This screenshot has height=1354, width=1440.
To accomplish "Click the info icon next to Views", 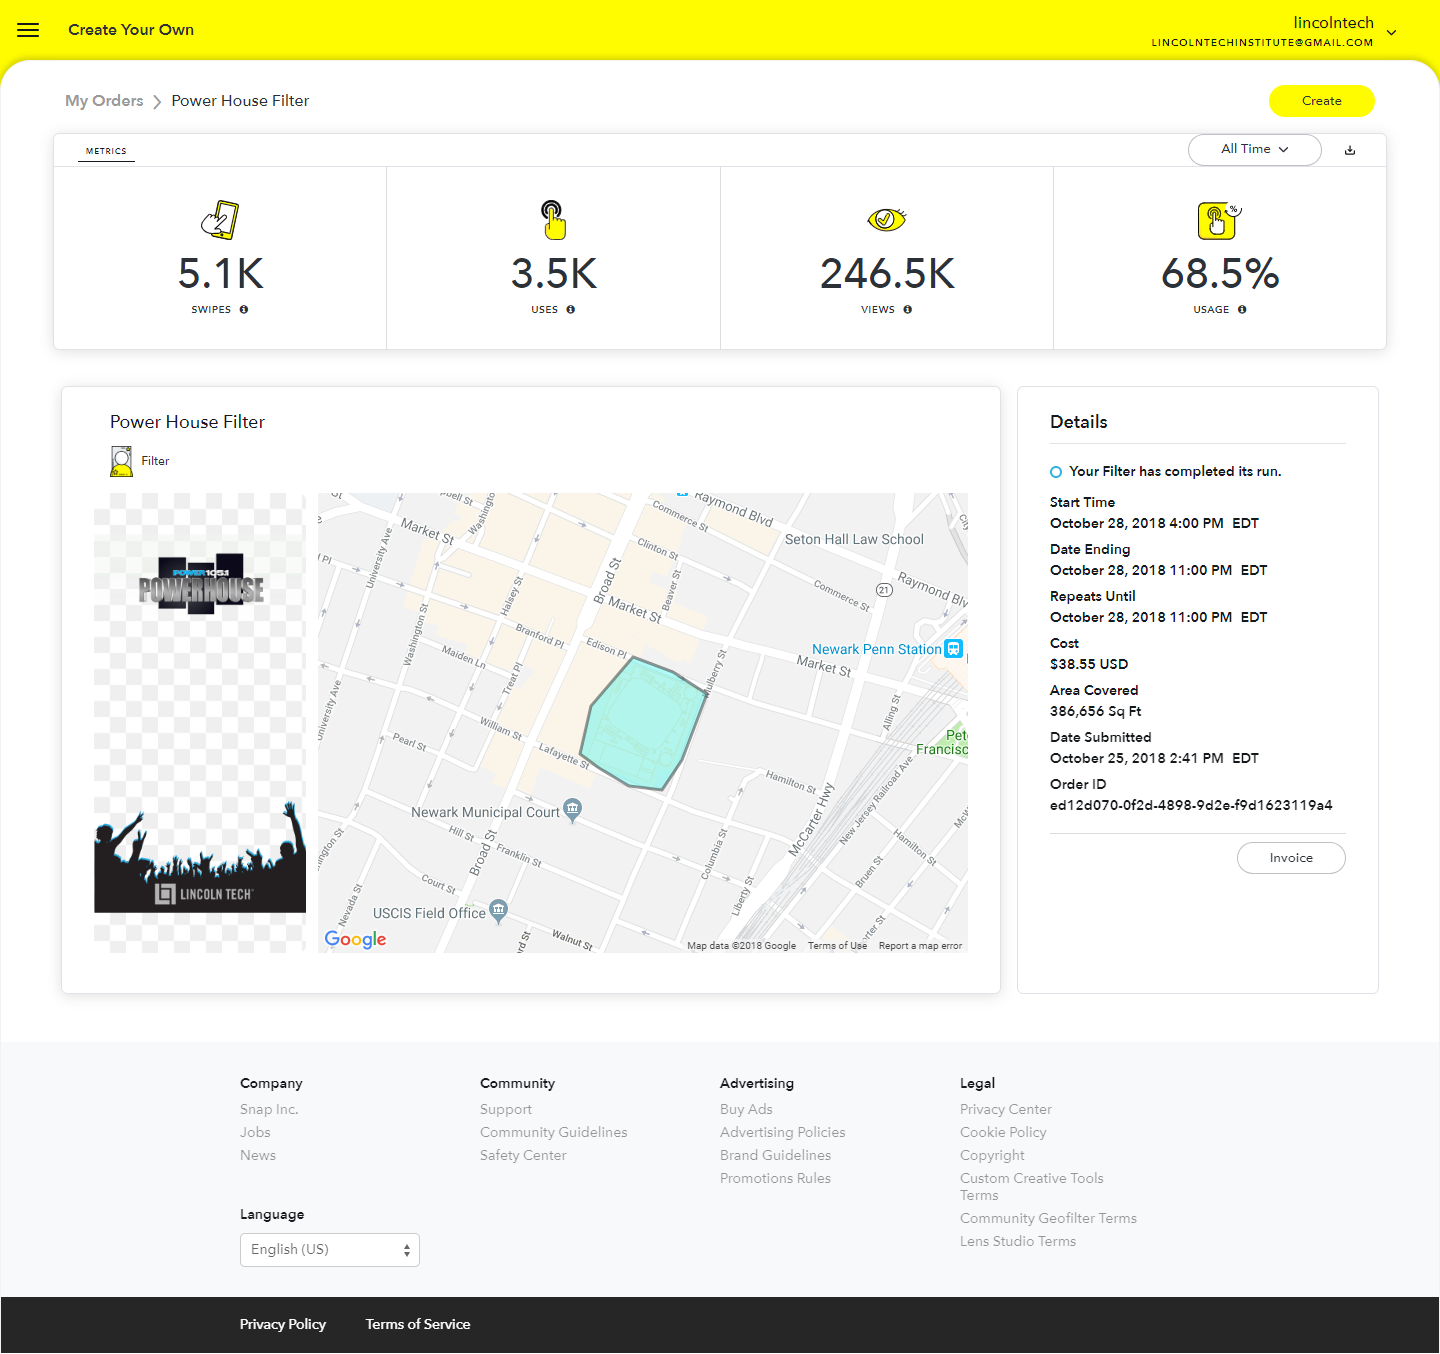I will pos(908,310).
